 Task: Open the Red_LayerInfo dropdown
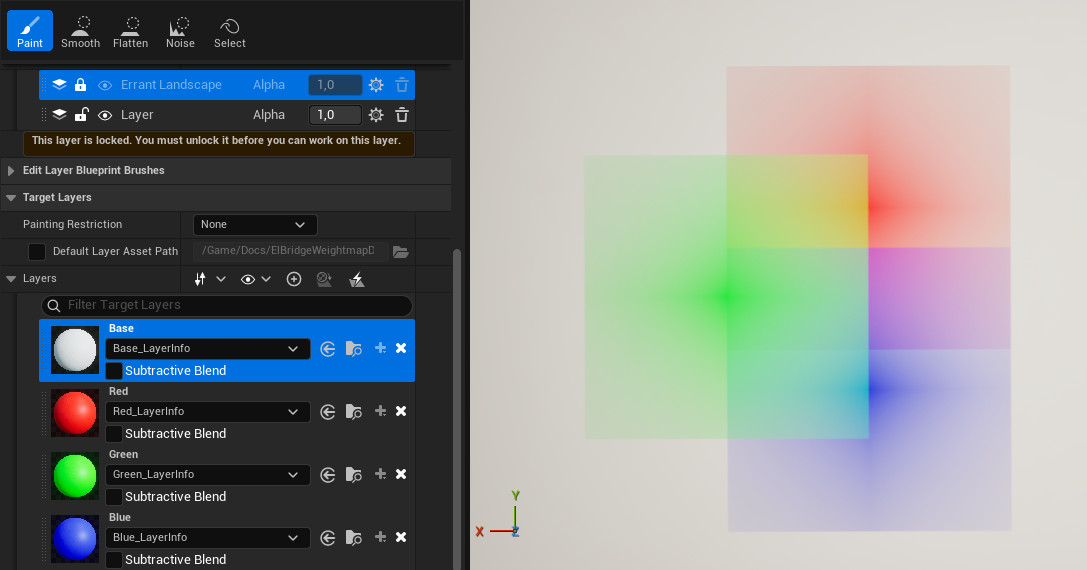tap(207, 412)
